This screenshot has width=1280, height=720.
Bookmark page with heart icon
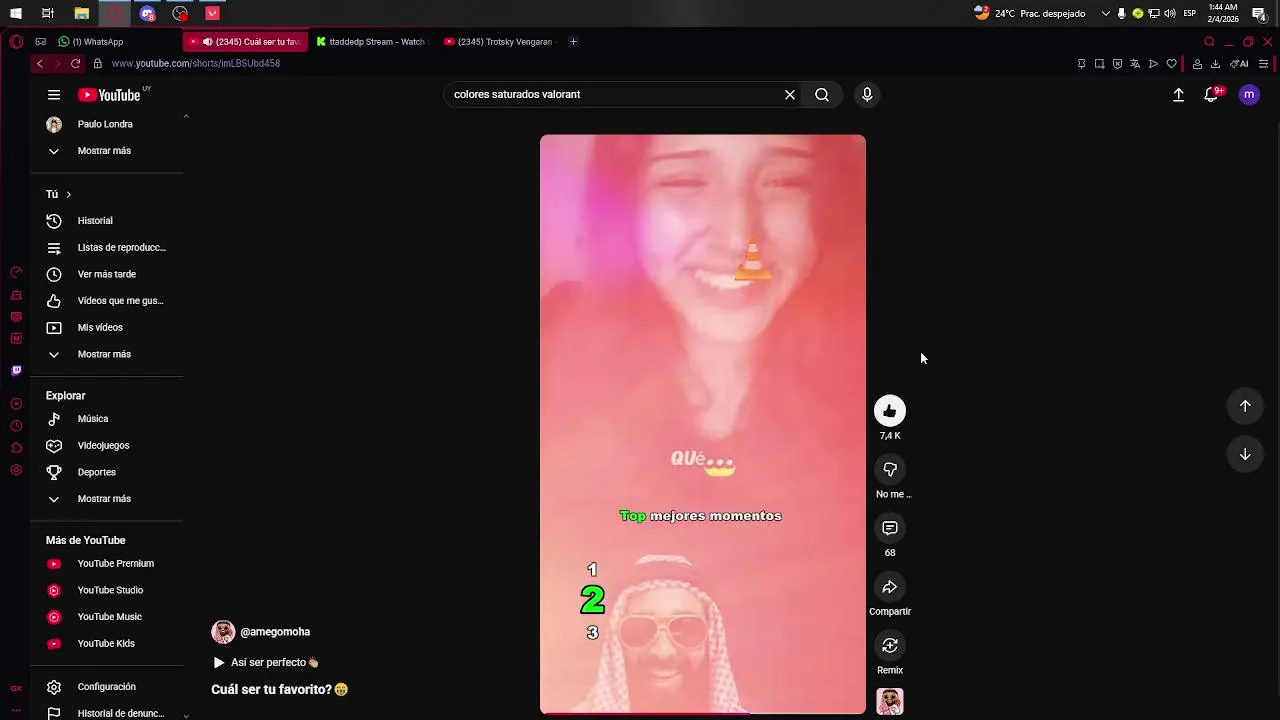coord(1171,64)
